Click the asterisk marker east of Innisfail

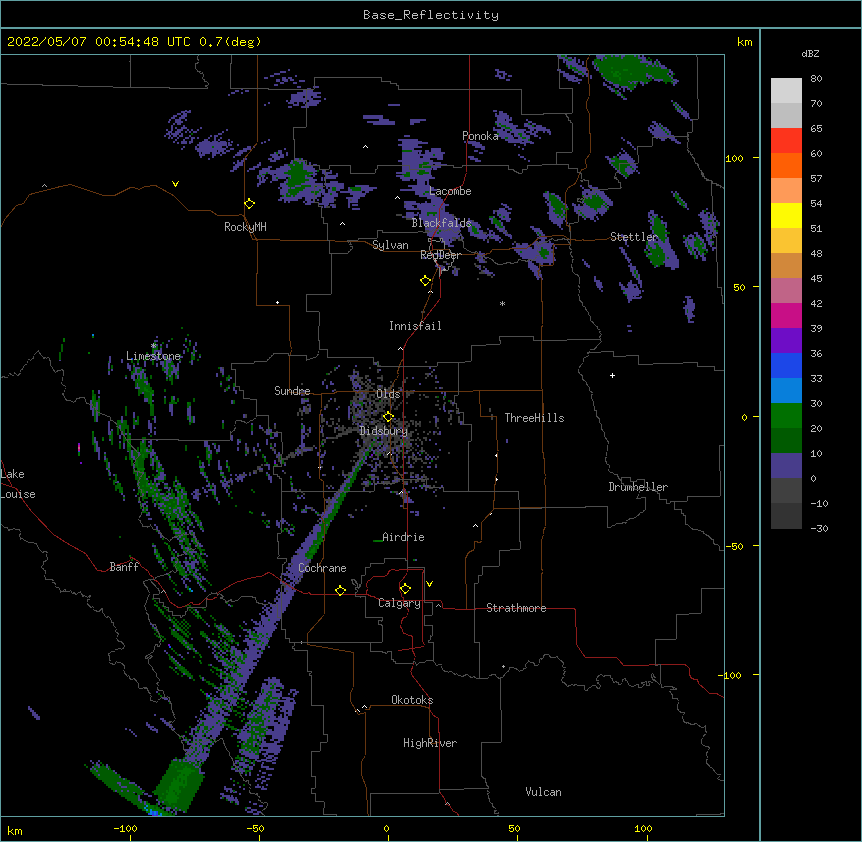(502, 304)
